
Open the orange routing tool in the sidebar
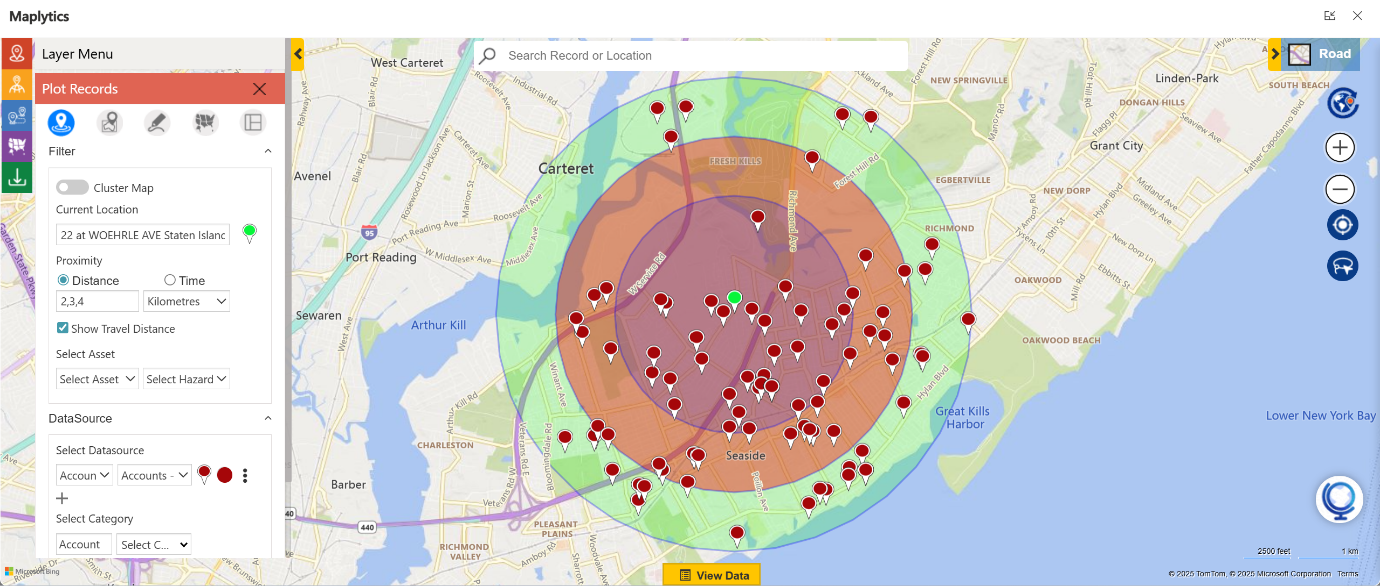15,84
